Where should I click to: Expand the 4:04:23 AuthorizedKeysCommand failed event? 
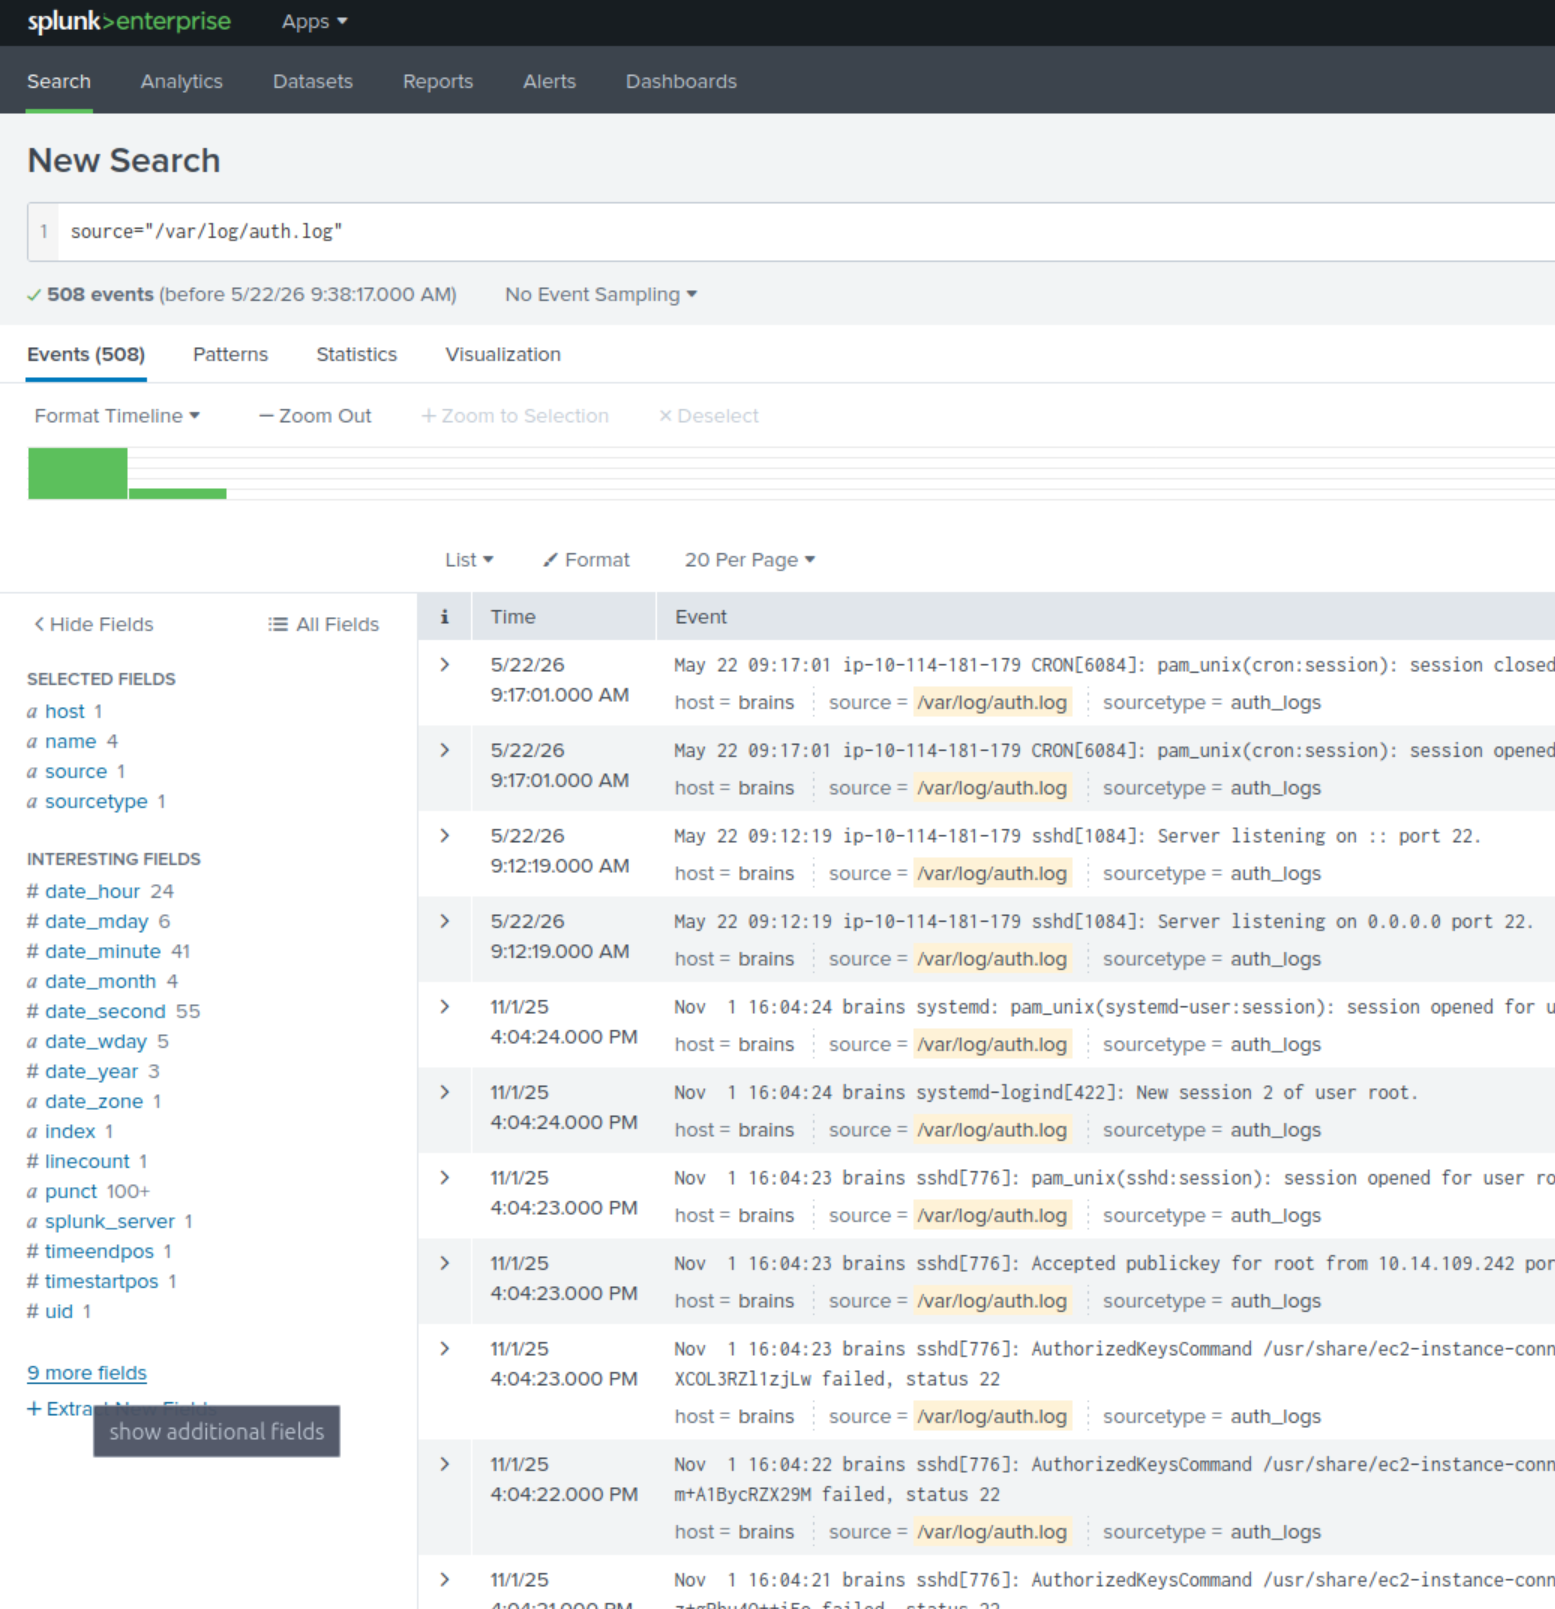tap(445, 1349)
